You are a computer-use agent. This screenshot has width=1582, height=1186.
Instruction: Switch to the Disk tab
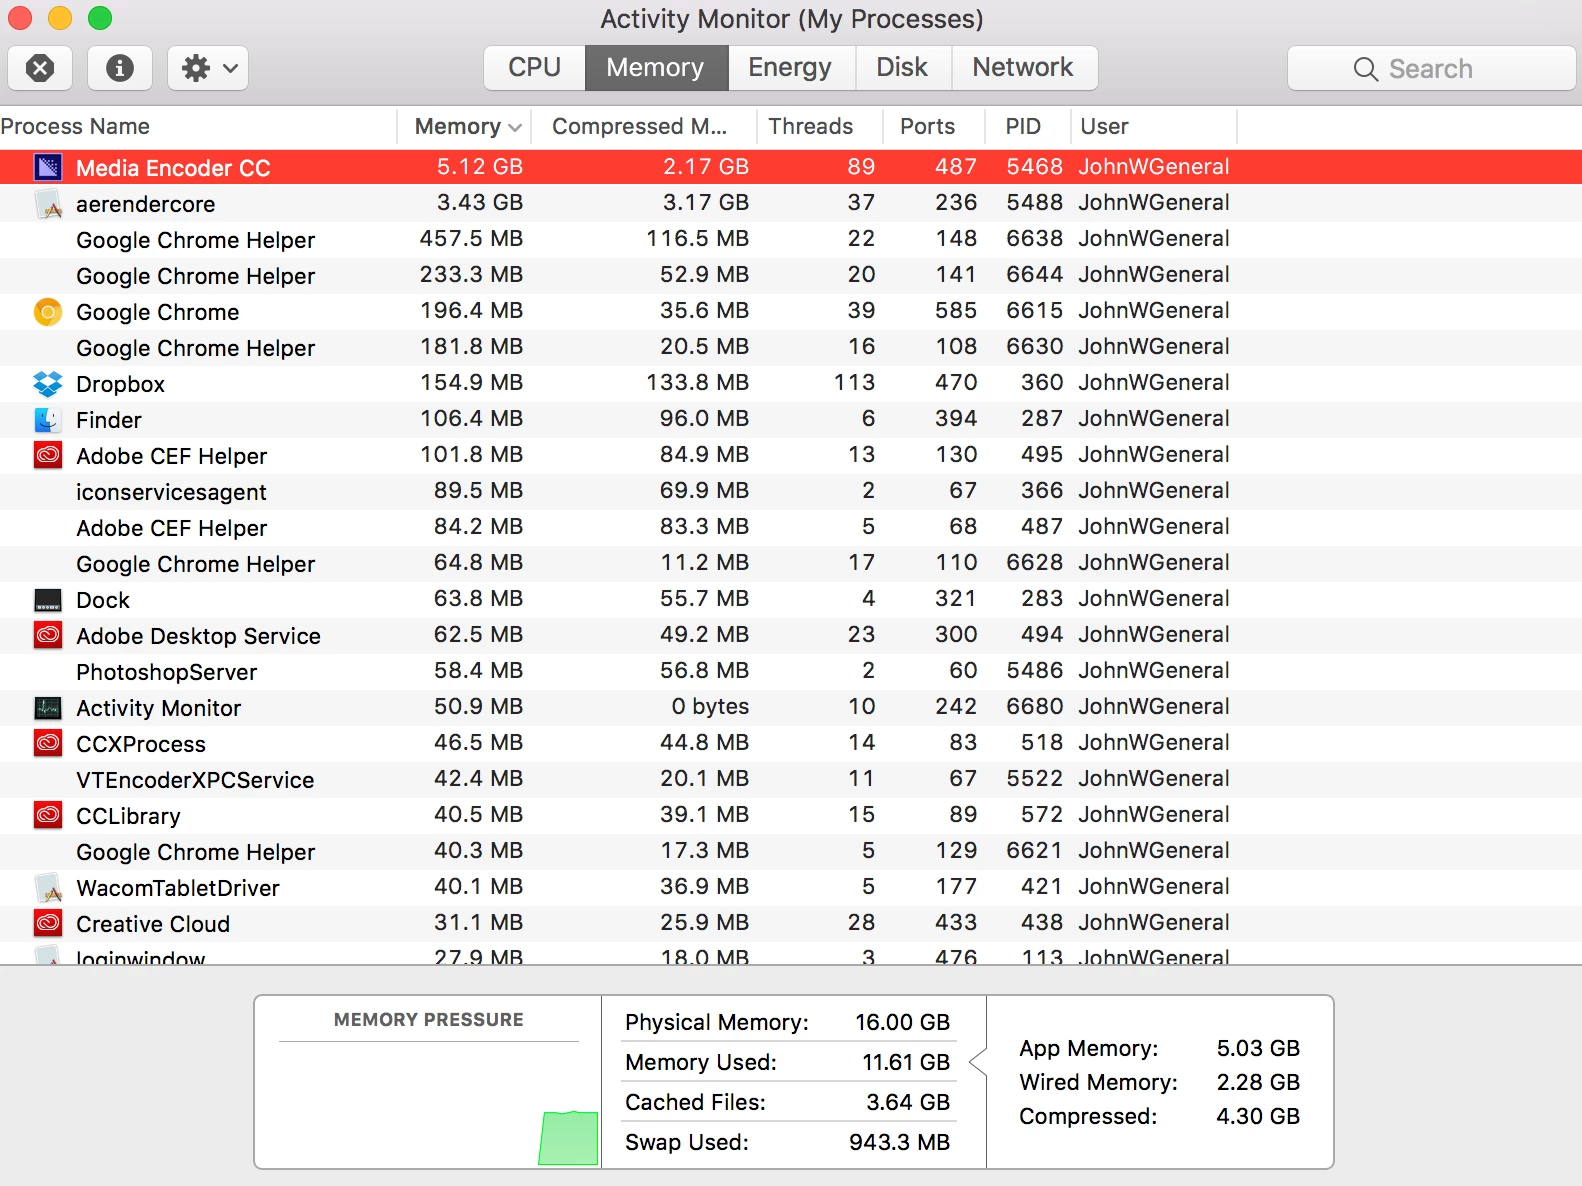(903, 68)
